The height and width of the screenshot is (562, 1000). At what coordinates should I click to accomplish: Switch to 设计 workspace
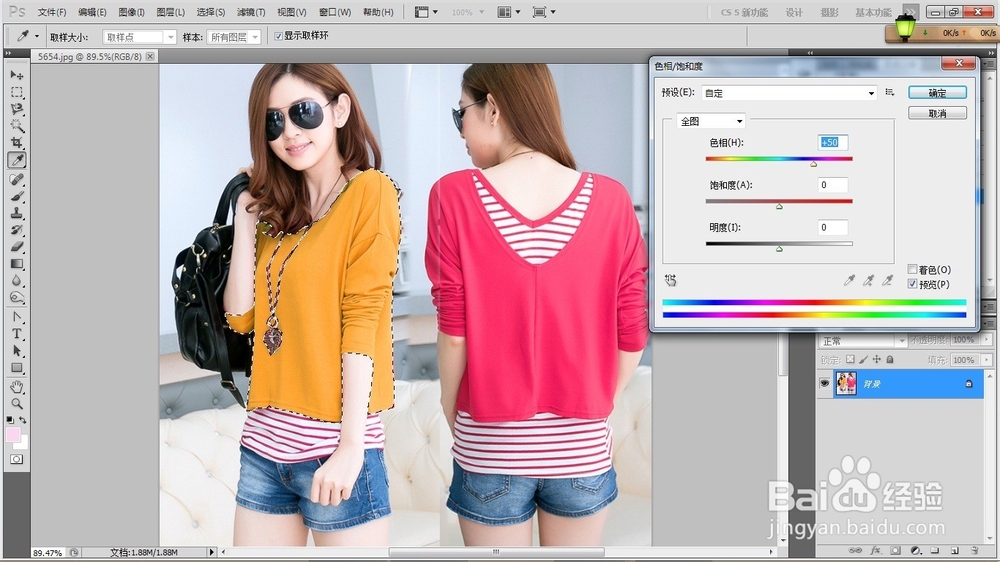point(794,12)
